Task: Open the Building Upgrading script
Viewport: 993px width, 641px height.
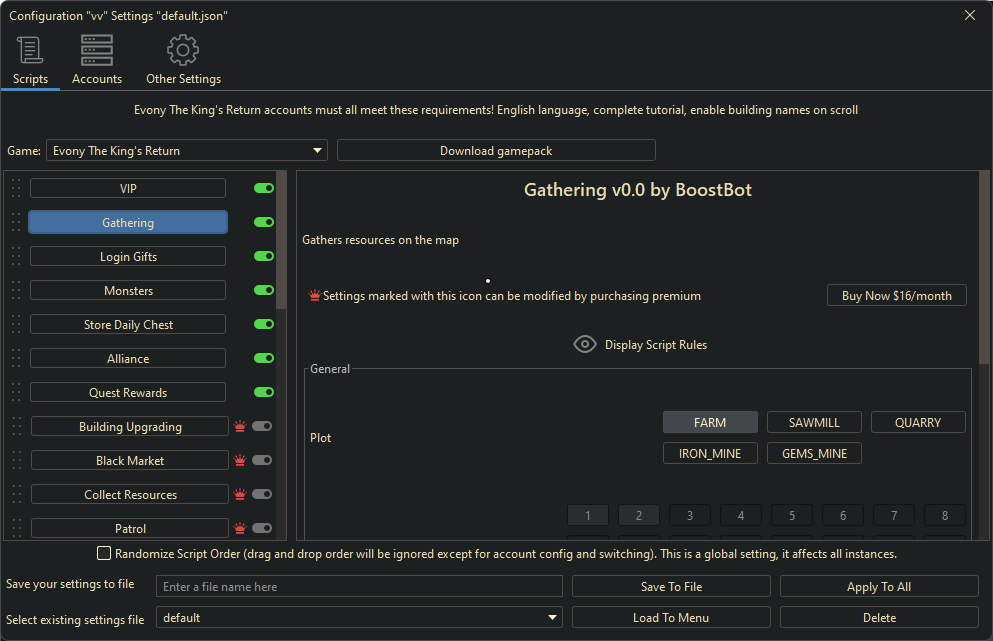Action: (130, 426)
